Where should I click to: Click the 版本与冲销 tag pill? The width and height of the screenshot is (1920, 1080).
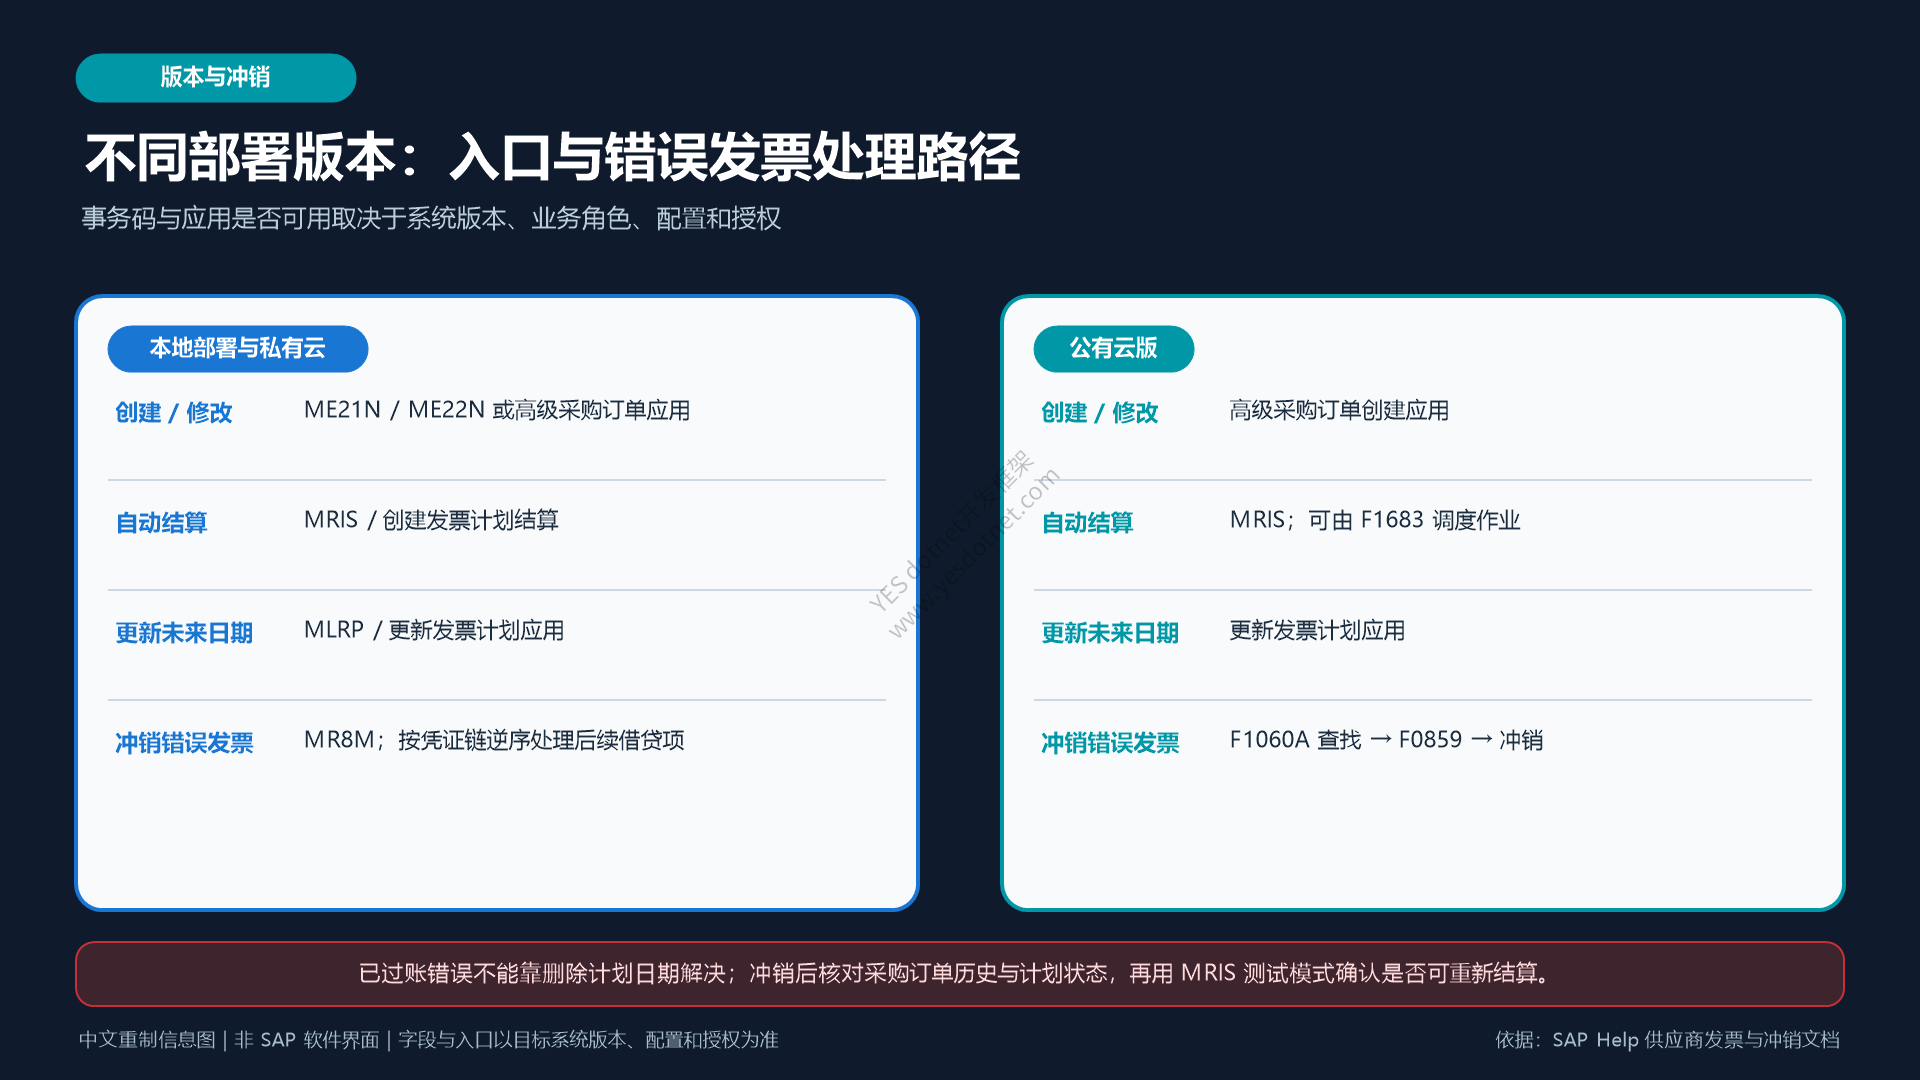click(x=216, y=78)
